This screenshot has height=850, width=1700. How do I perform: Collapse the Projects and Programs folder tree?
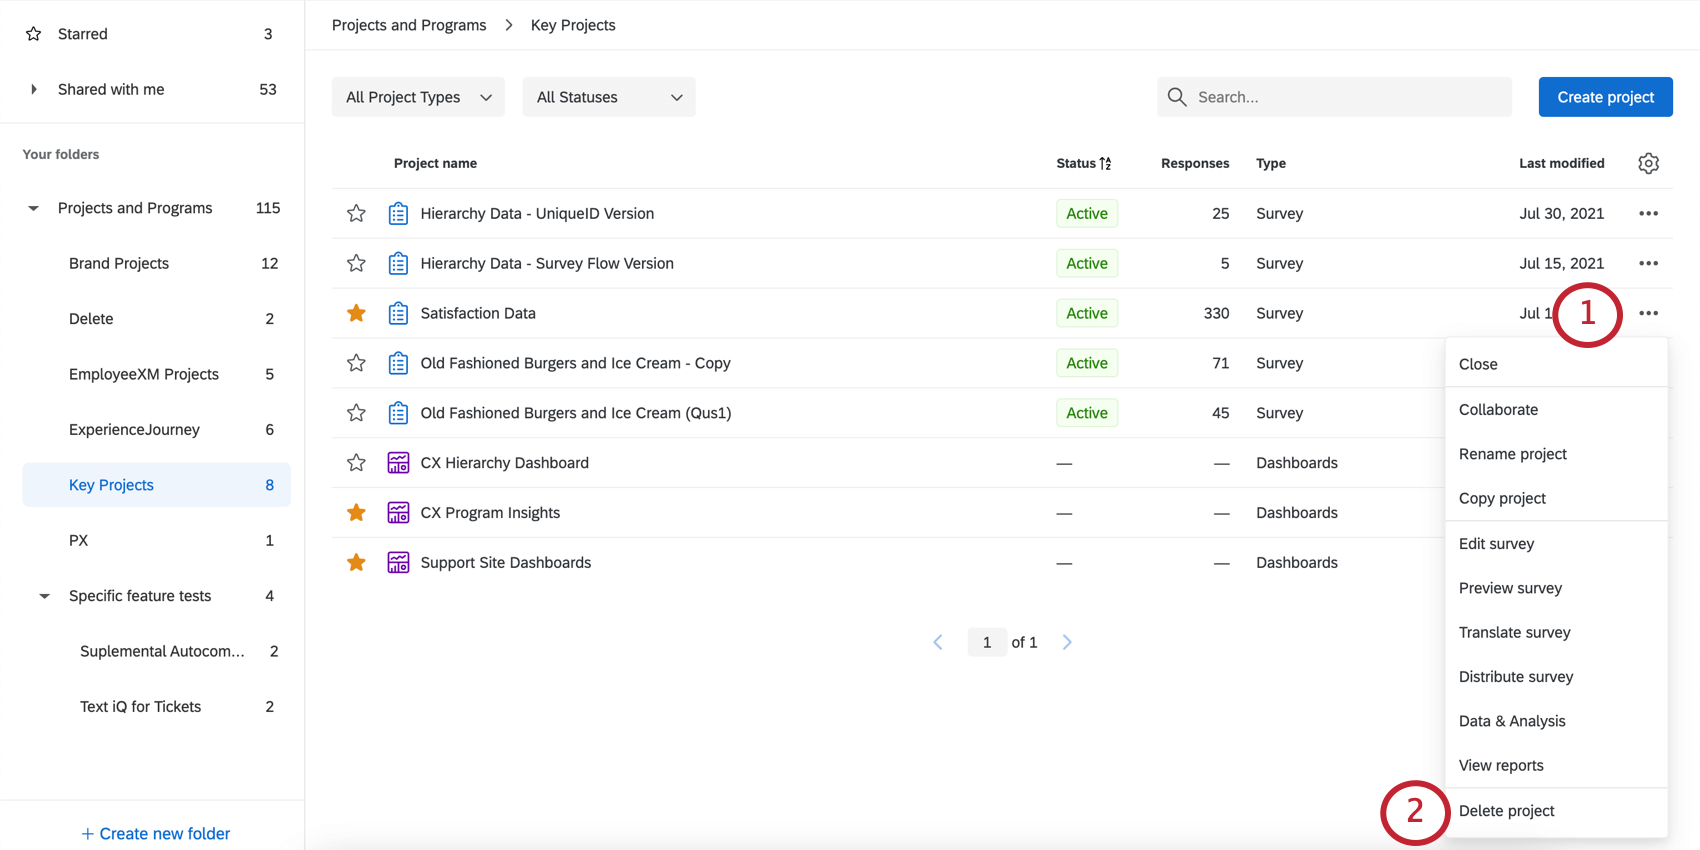(x=33, y=208)
